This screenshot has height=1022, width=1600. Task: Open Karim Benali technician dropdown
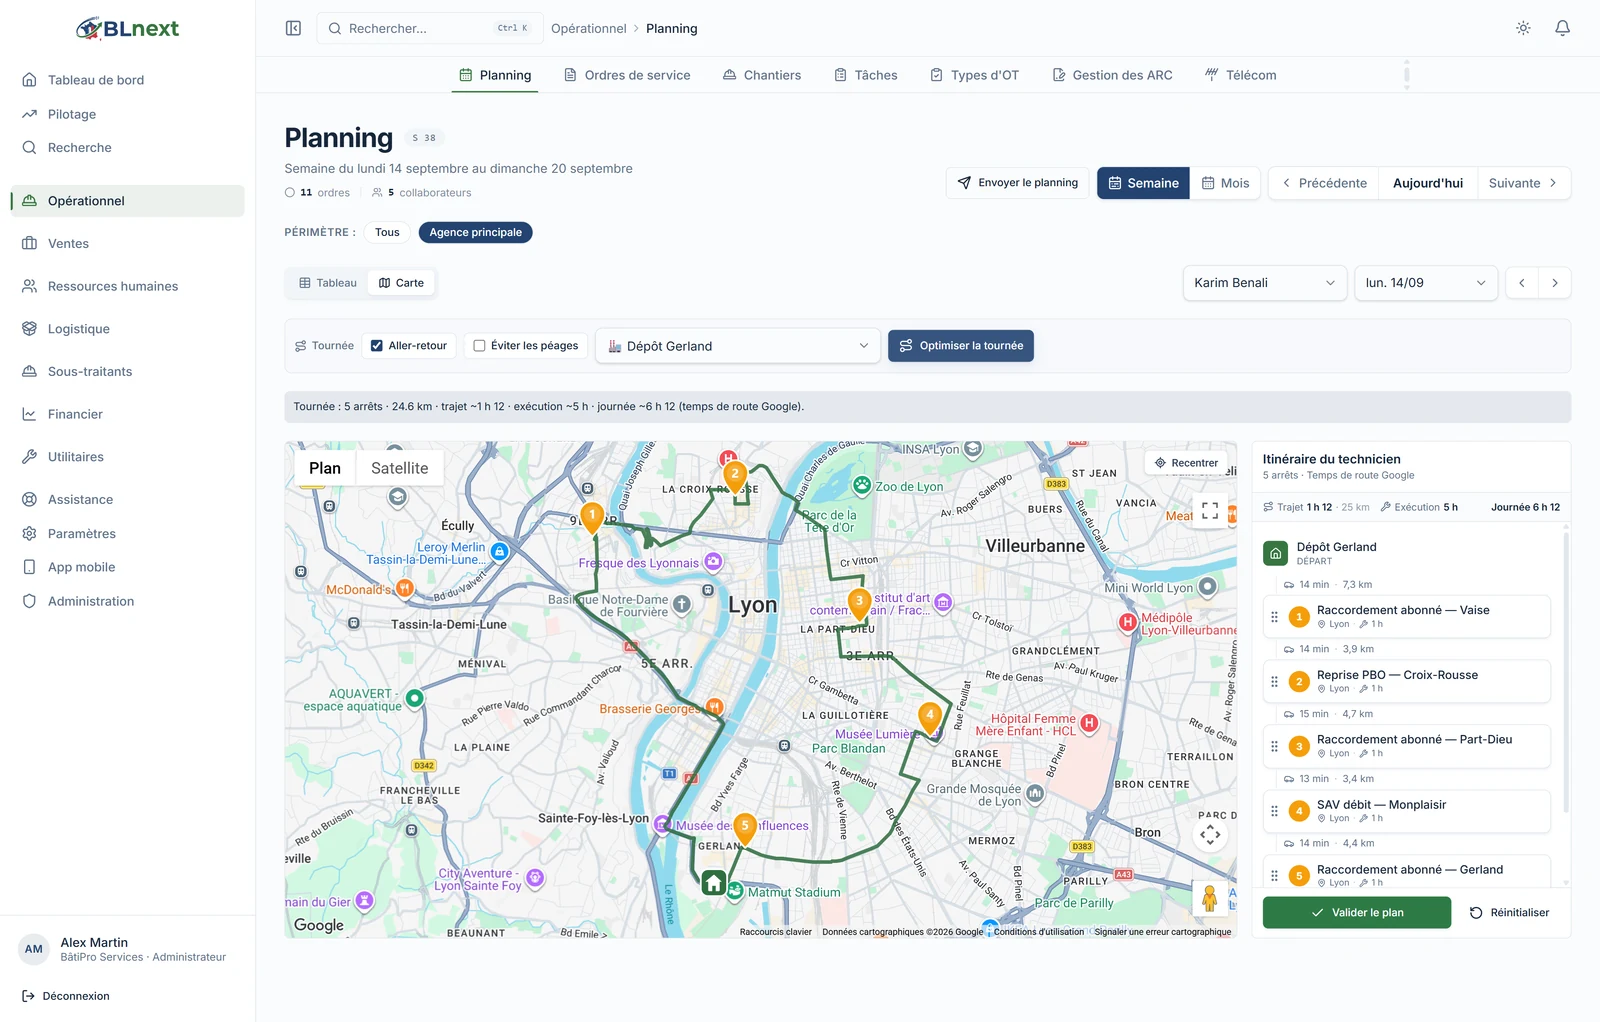1265,283
